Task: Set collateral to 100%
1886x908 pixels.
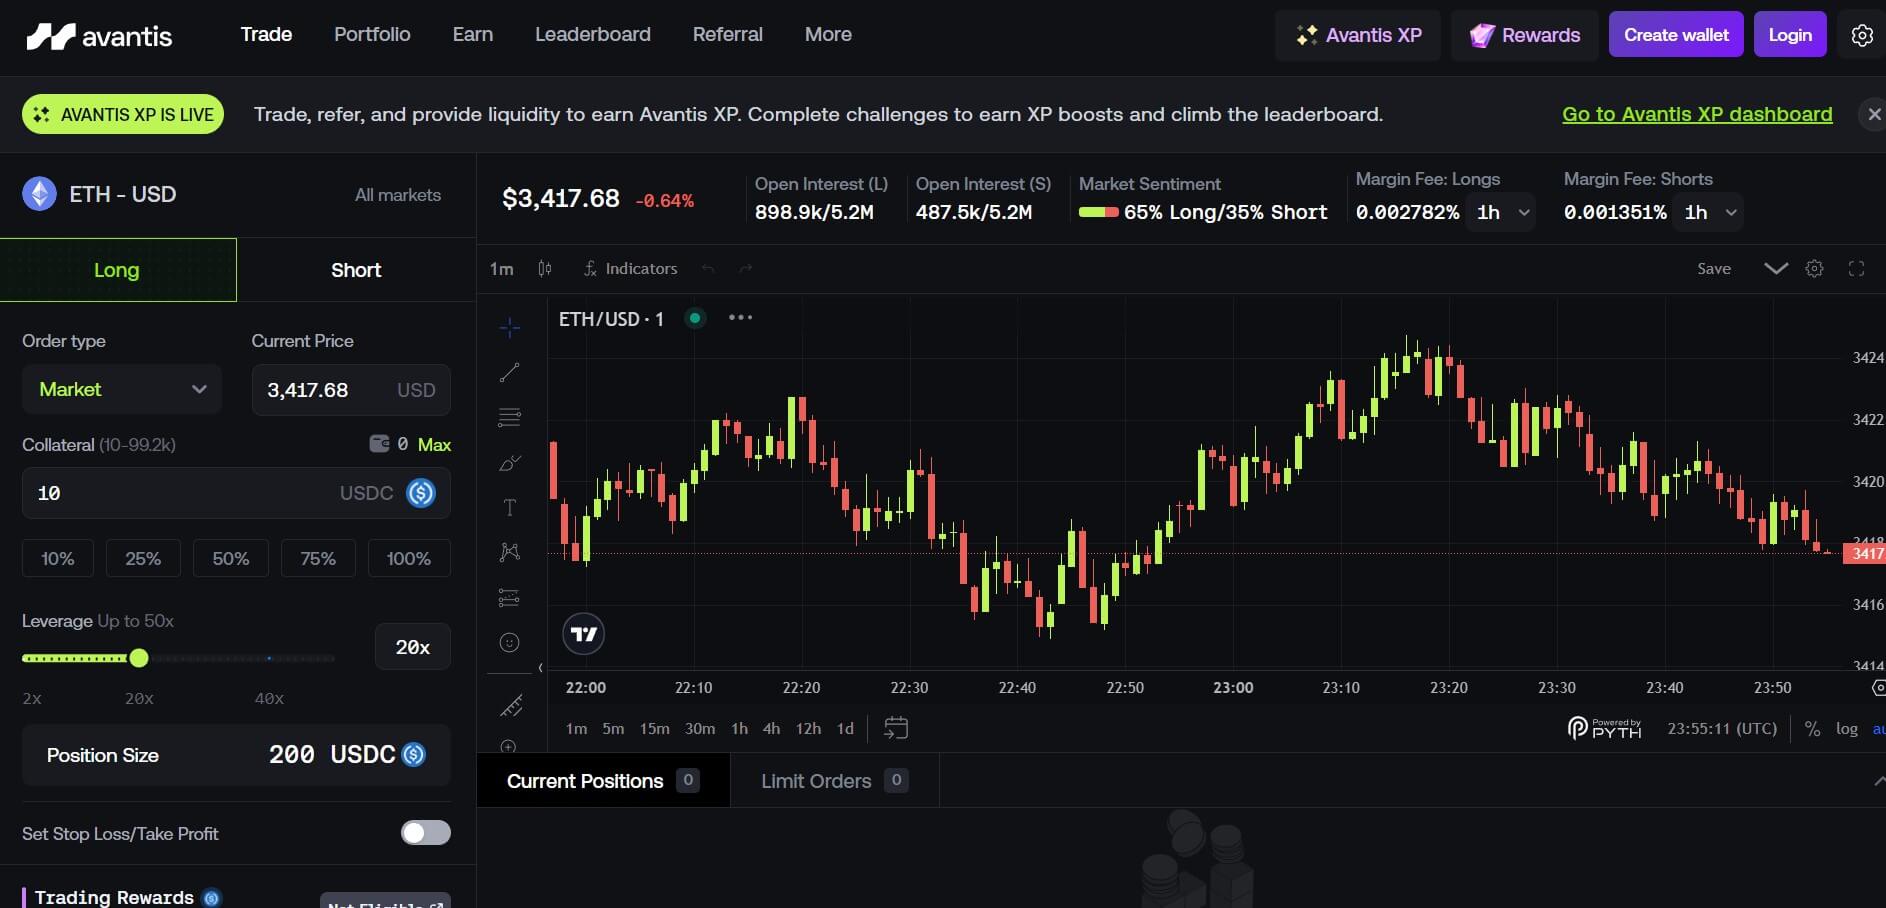Action: (409, 558)
